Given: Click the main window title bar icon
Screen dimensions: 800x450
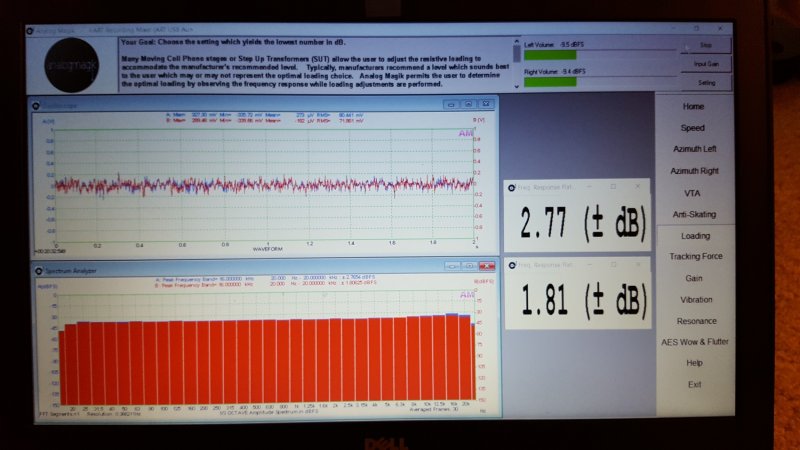Looking at the screenshot, I should (30, 31).
